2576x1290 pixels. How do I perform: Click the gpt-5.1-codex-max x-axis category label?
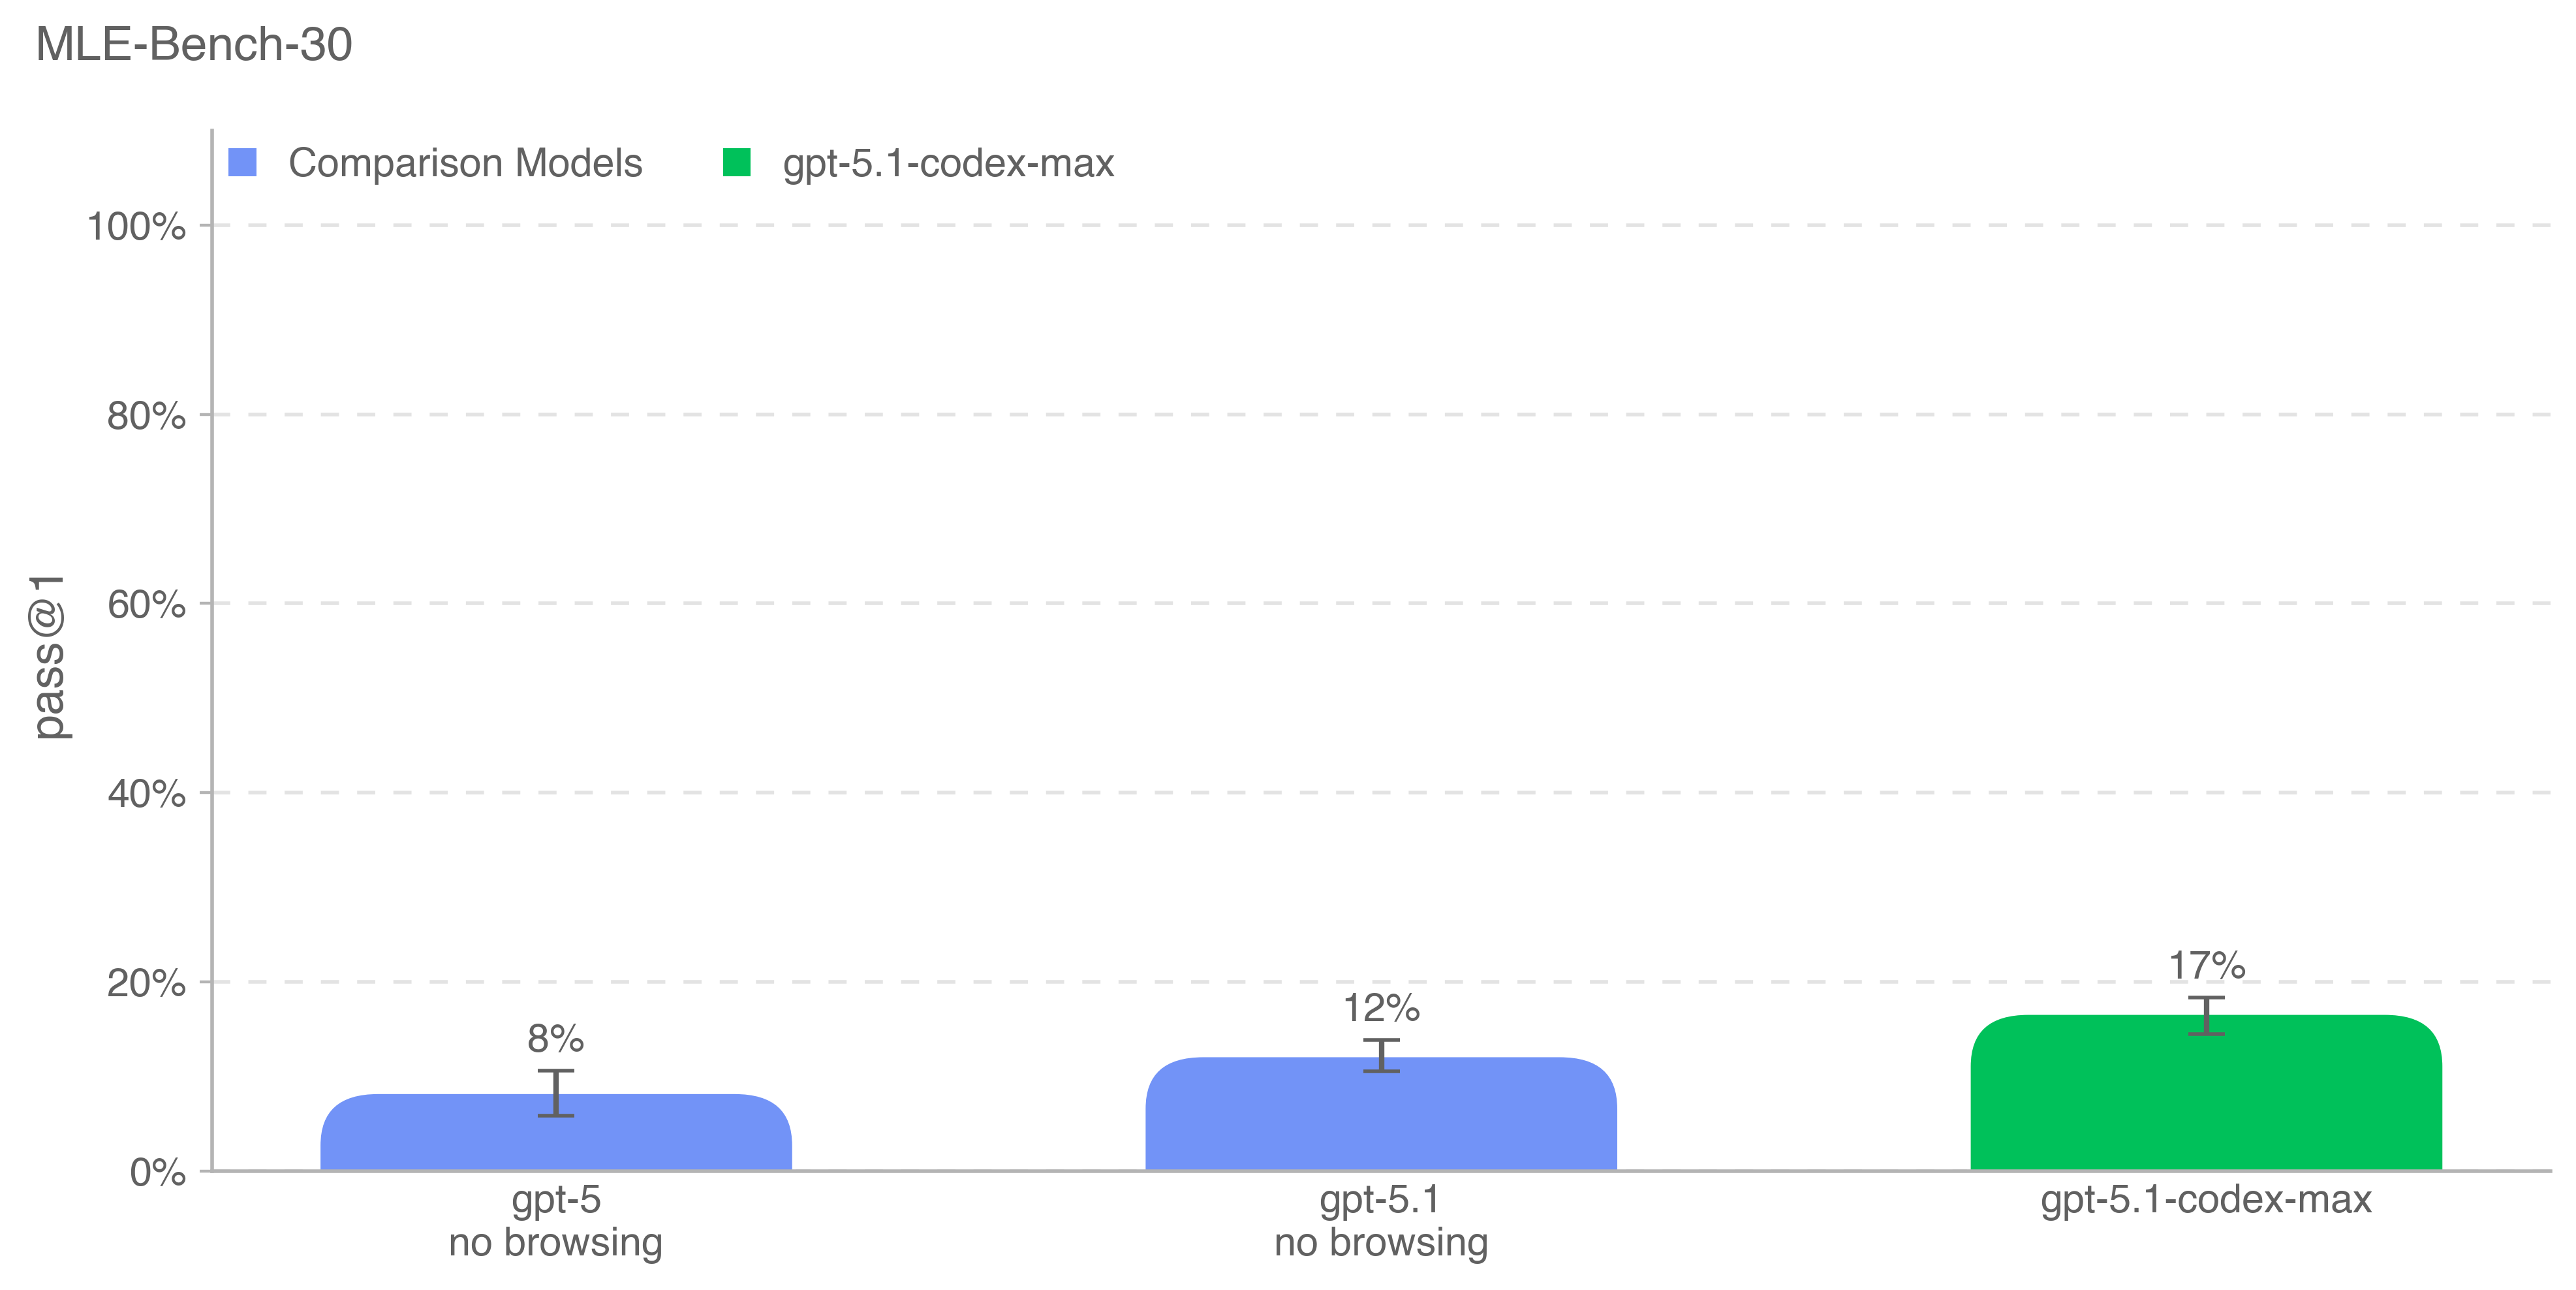(2205, 1199)
